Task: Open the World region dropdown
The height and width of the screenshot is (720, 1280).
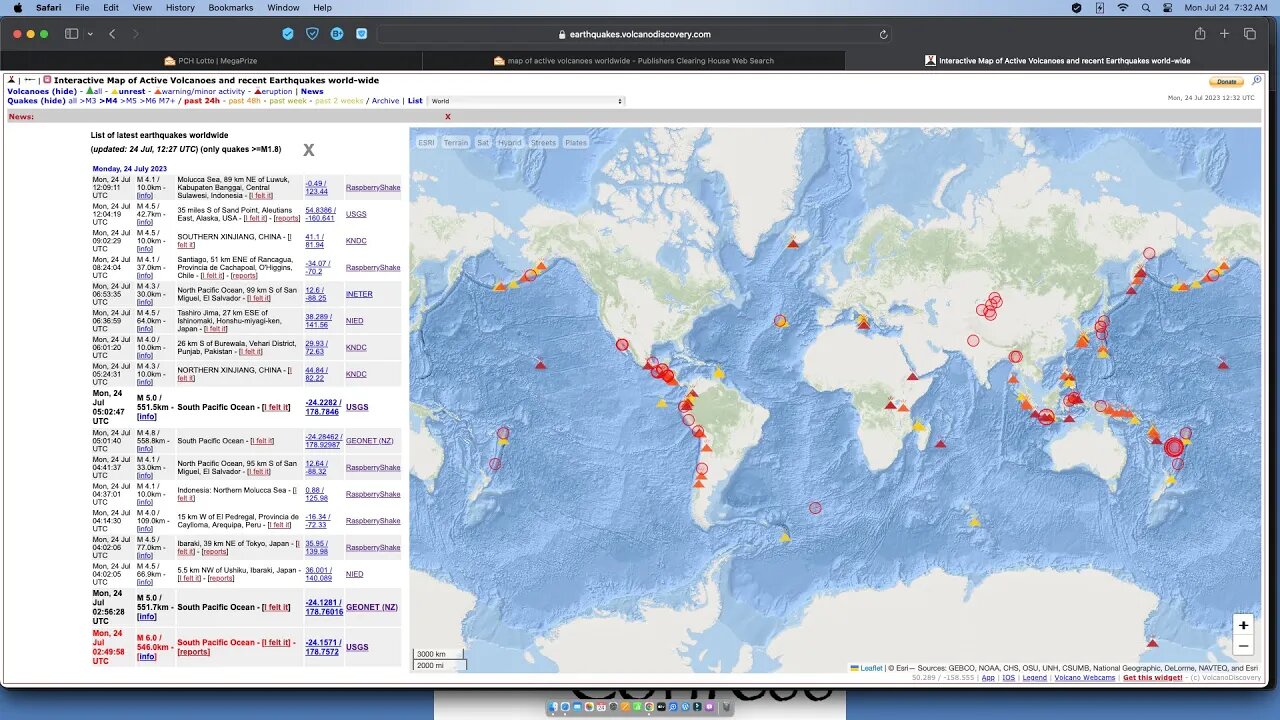Action: (527, 101)
